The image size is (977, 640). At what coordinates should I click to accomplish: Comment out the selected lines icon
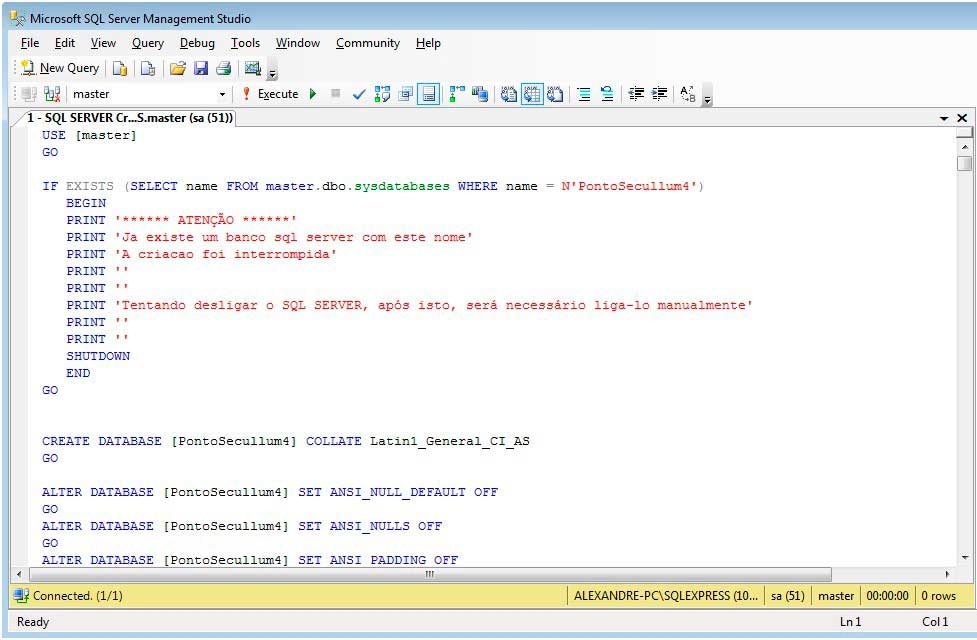click(584, 94)
